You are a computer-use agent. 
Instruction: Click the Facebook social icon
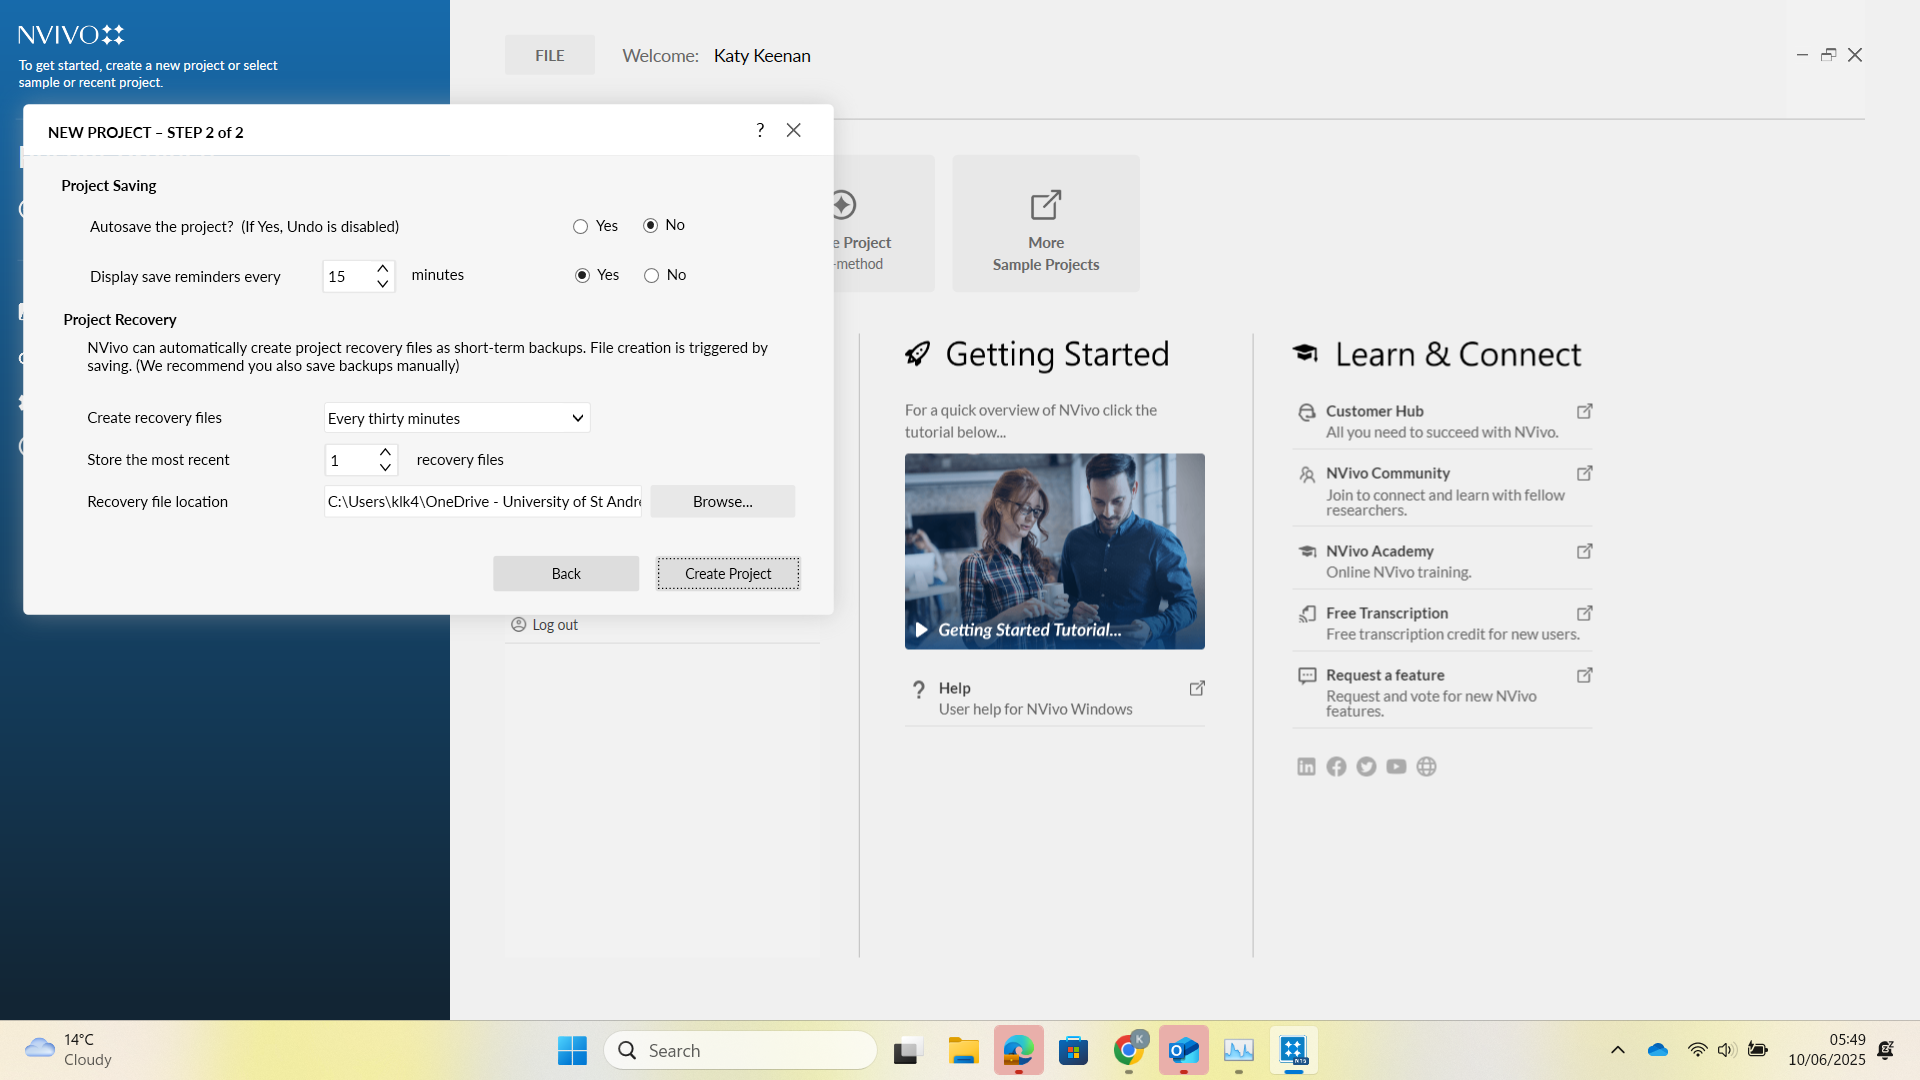click(x=1336, y=766)
